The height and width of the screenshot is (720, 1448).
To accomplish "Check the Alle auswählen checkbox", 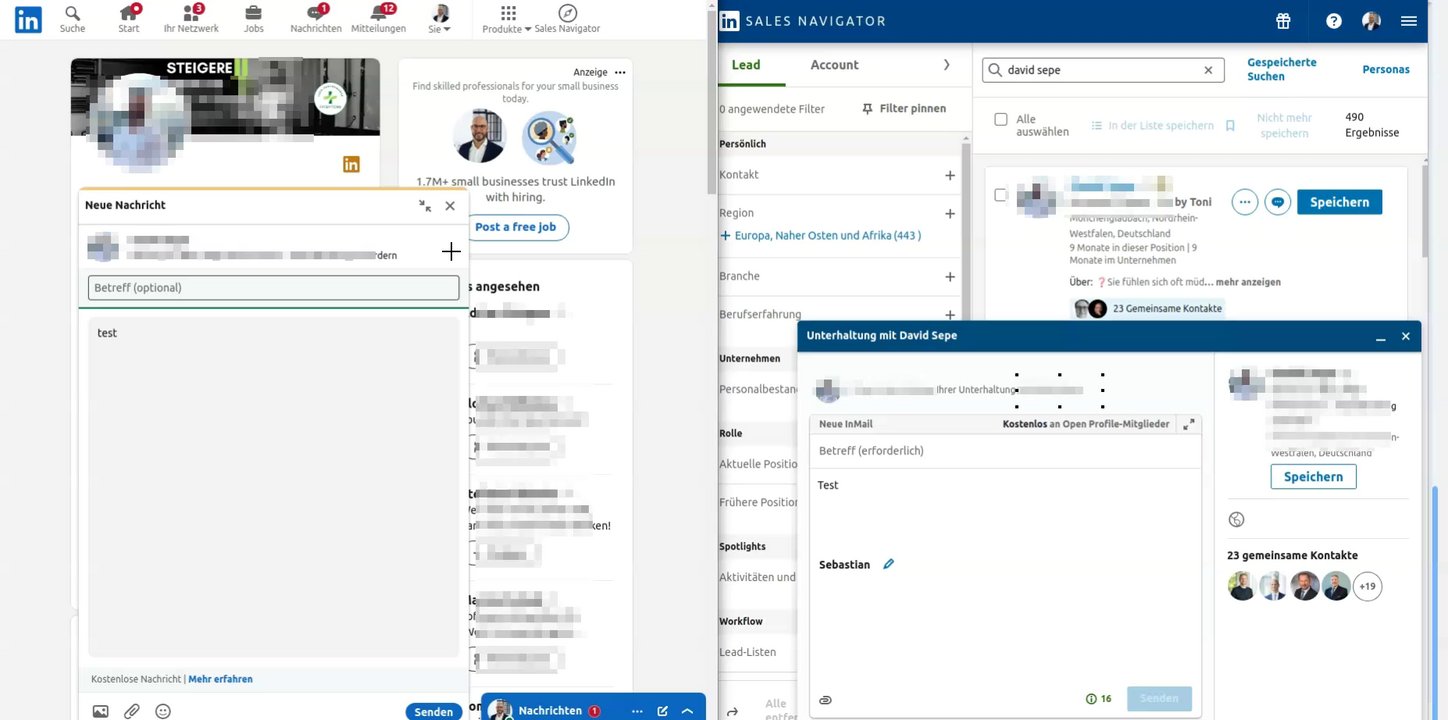I will (1001, 119).
